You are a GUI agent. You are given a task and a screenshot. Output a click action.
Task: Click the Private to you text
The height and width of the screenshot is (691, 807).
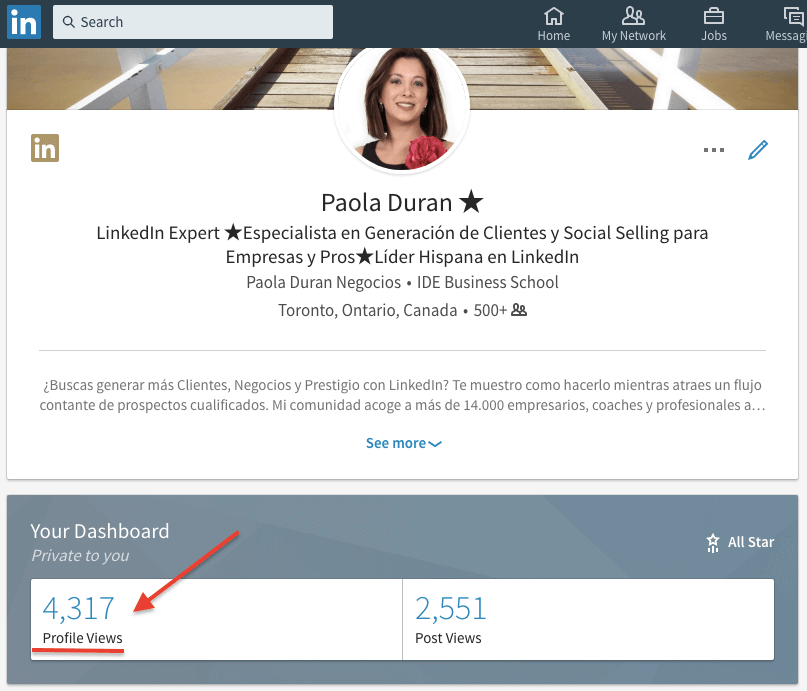pos(80,556)
